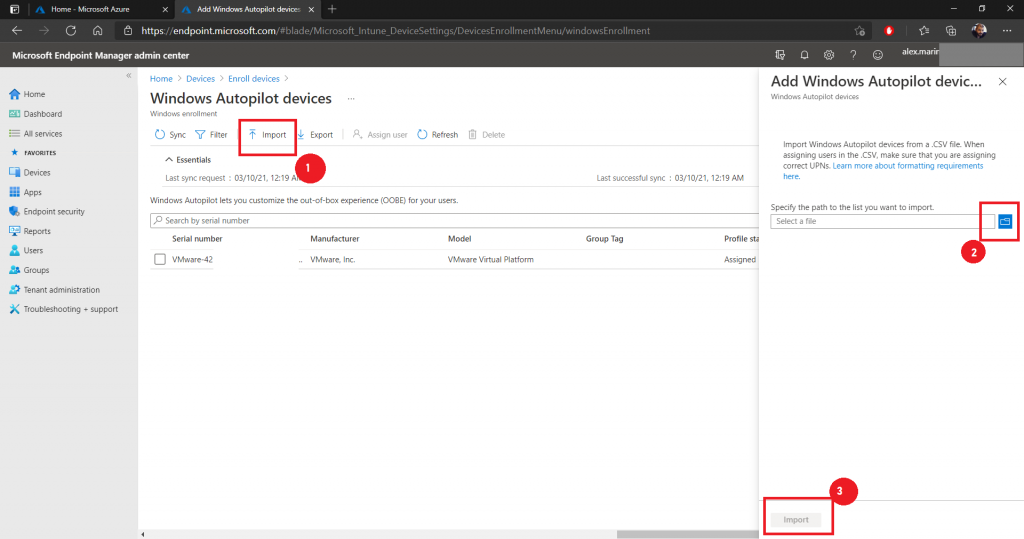The image size is (1024, 539).
Task: Select the VMware Virtual Platform model cell
Action: 490,259
